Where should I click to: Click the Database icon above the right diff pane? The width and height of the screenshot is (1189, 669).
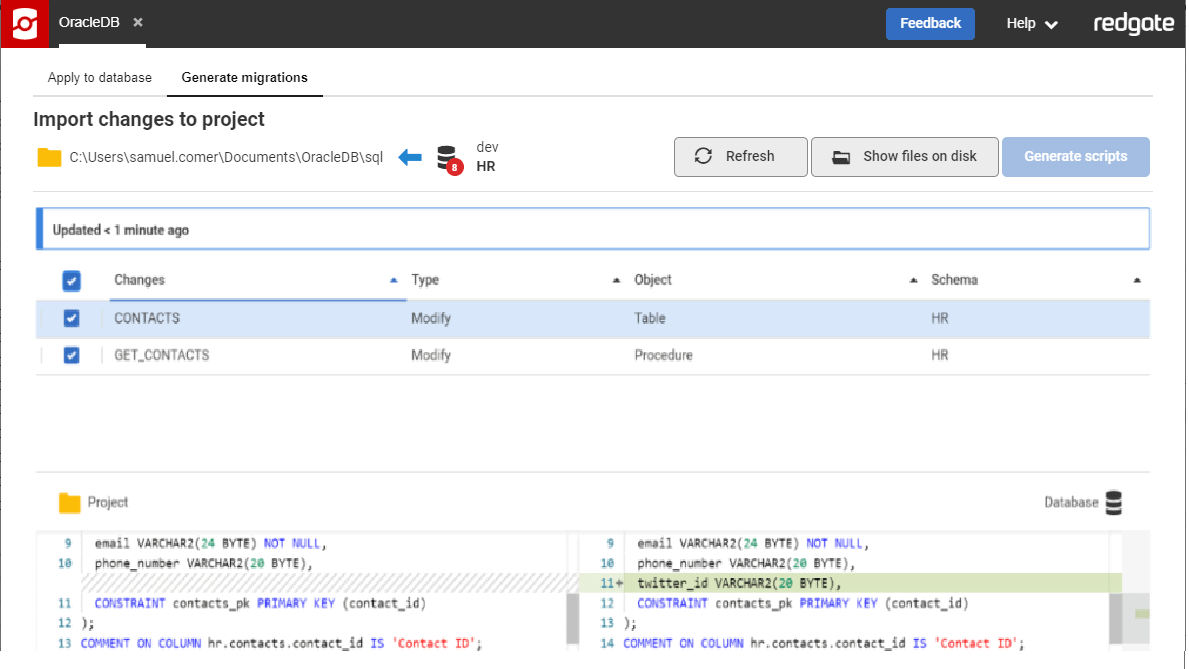click(x=1113, y=503)
